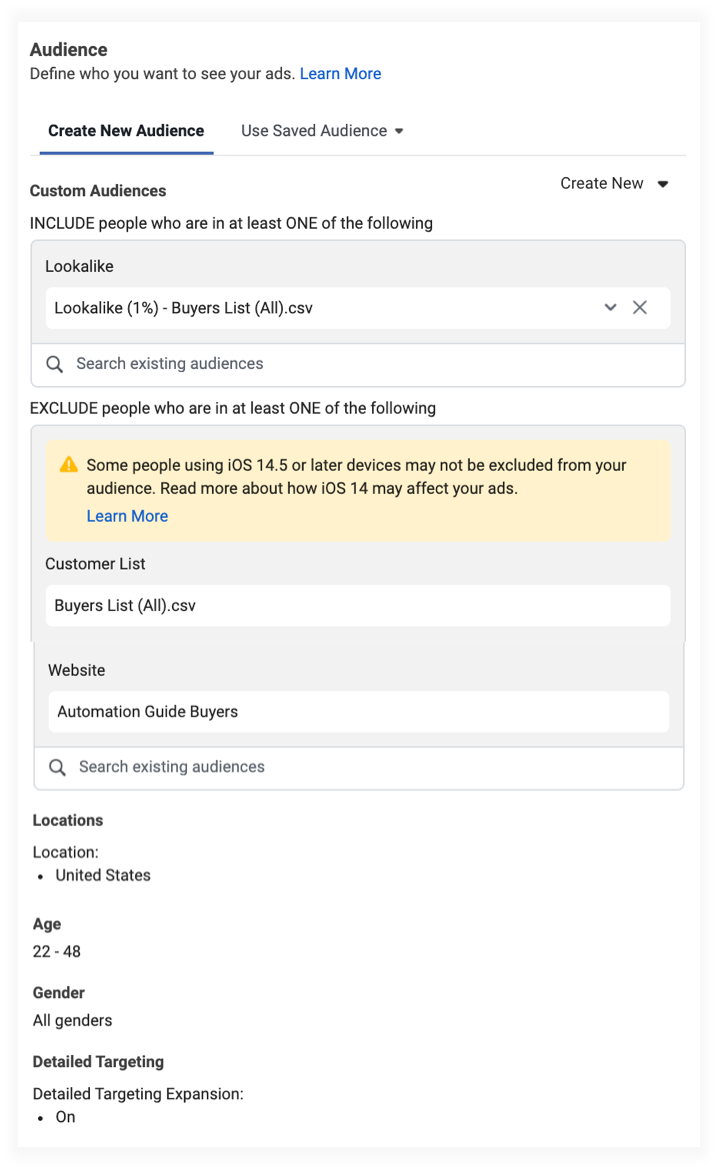Click the Detailed Targeting Expansion On value

point(66,1117)
